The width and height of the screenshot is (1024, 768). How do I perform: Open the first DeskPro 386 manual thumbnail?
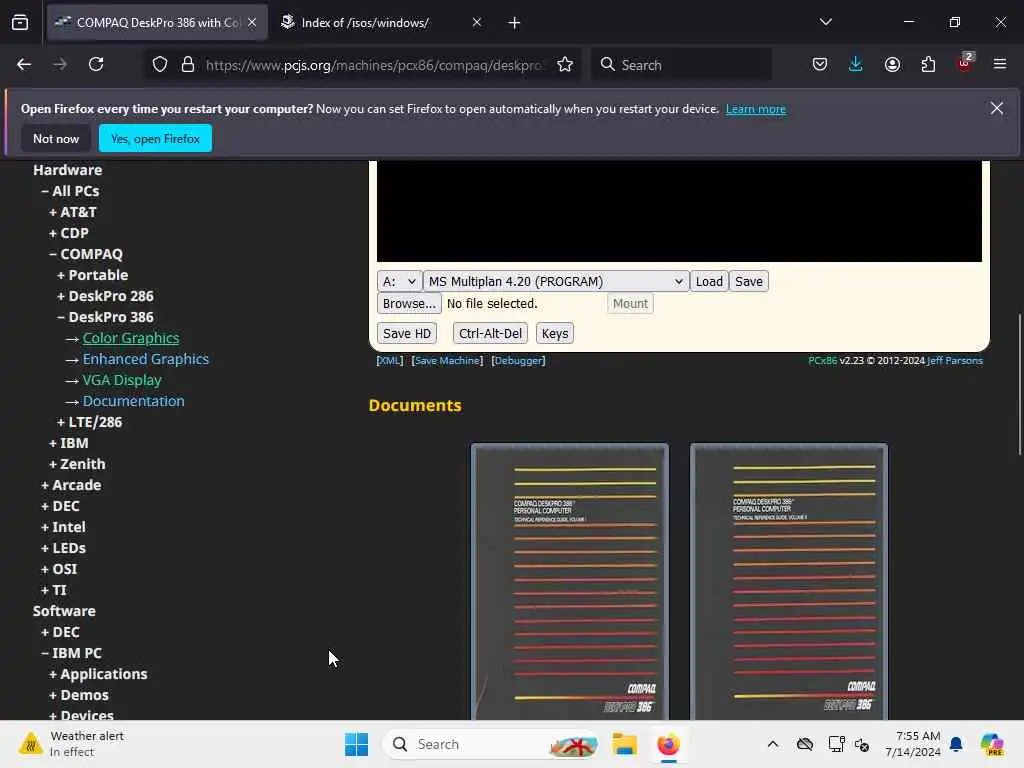(x=569, y=581)
